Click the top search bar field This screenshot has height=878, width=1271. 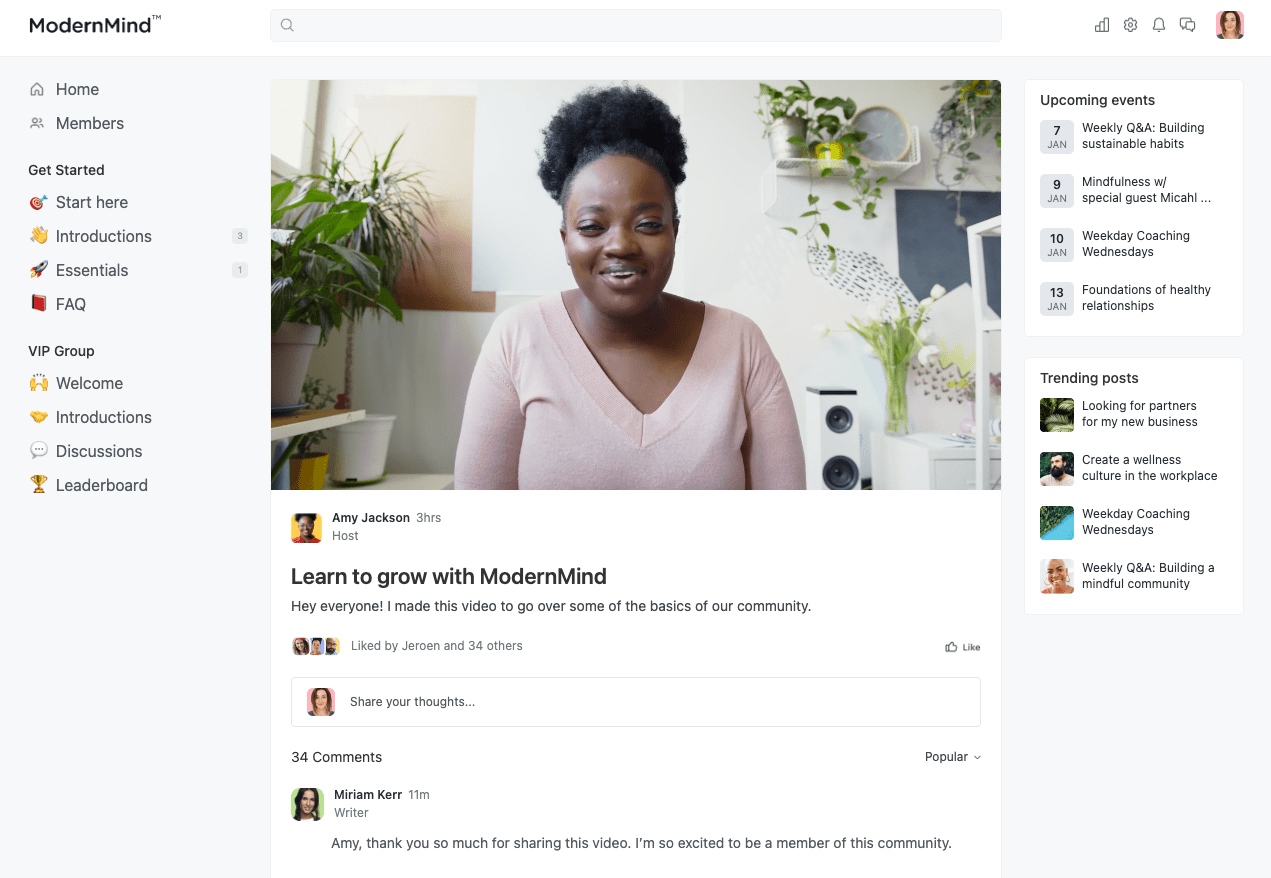(x=636, y=25)
